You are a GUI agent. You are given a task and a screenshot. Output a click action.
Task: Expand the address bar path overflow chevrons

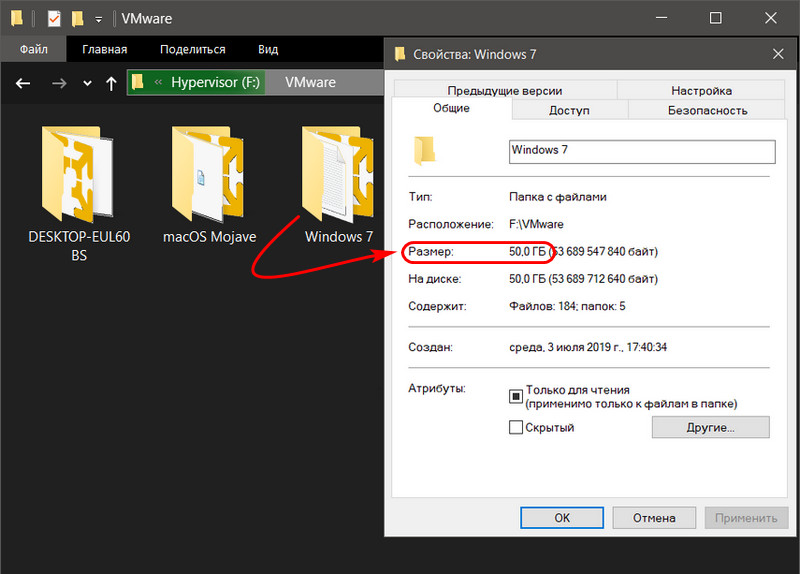click(x=158, y=82)
